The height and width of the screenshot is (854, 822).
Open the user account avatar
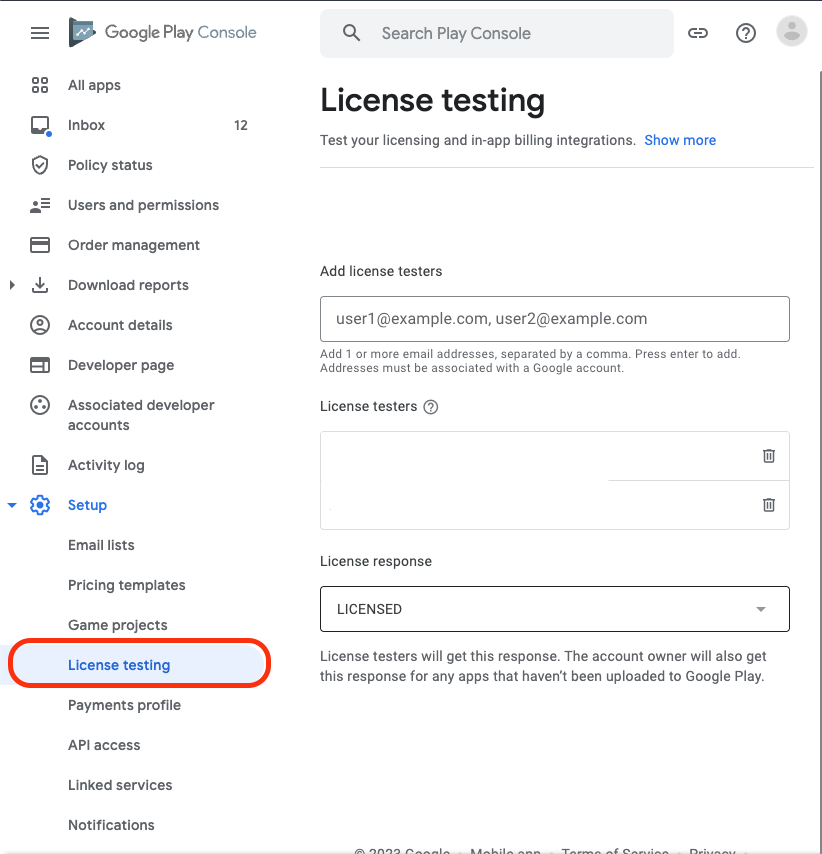click(792, 32)
